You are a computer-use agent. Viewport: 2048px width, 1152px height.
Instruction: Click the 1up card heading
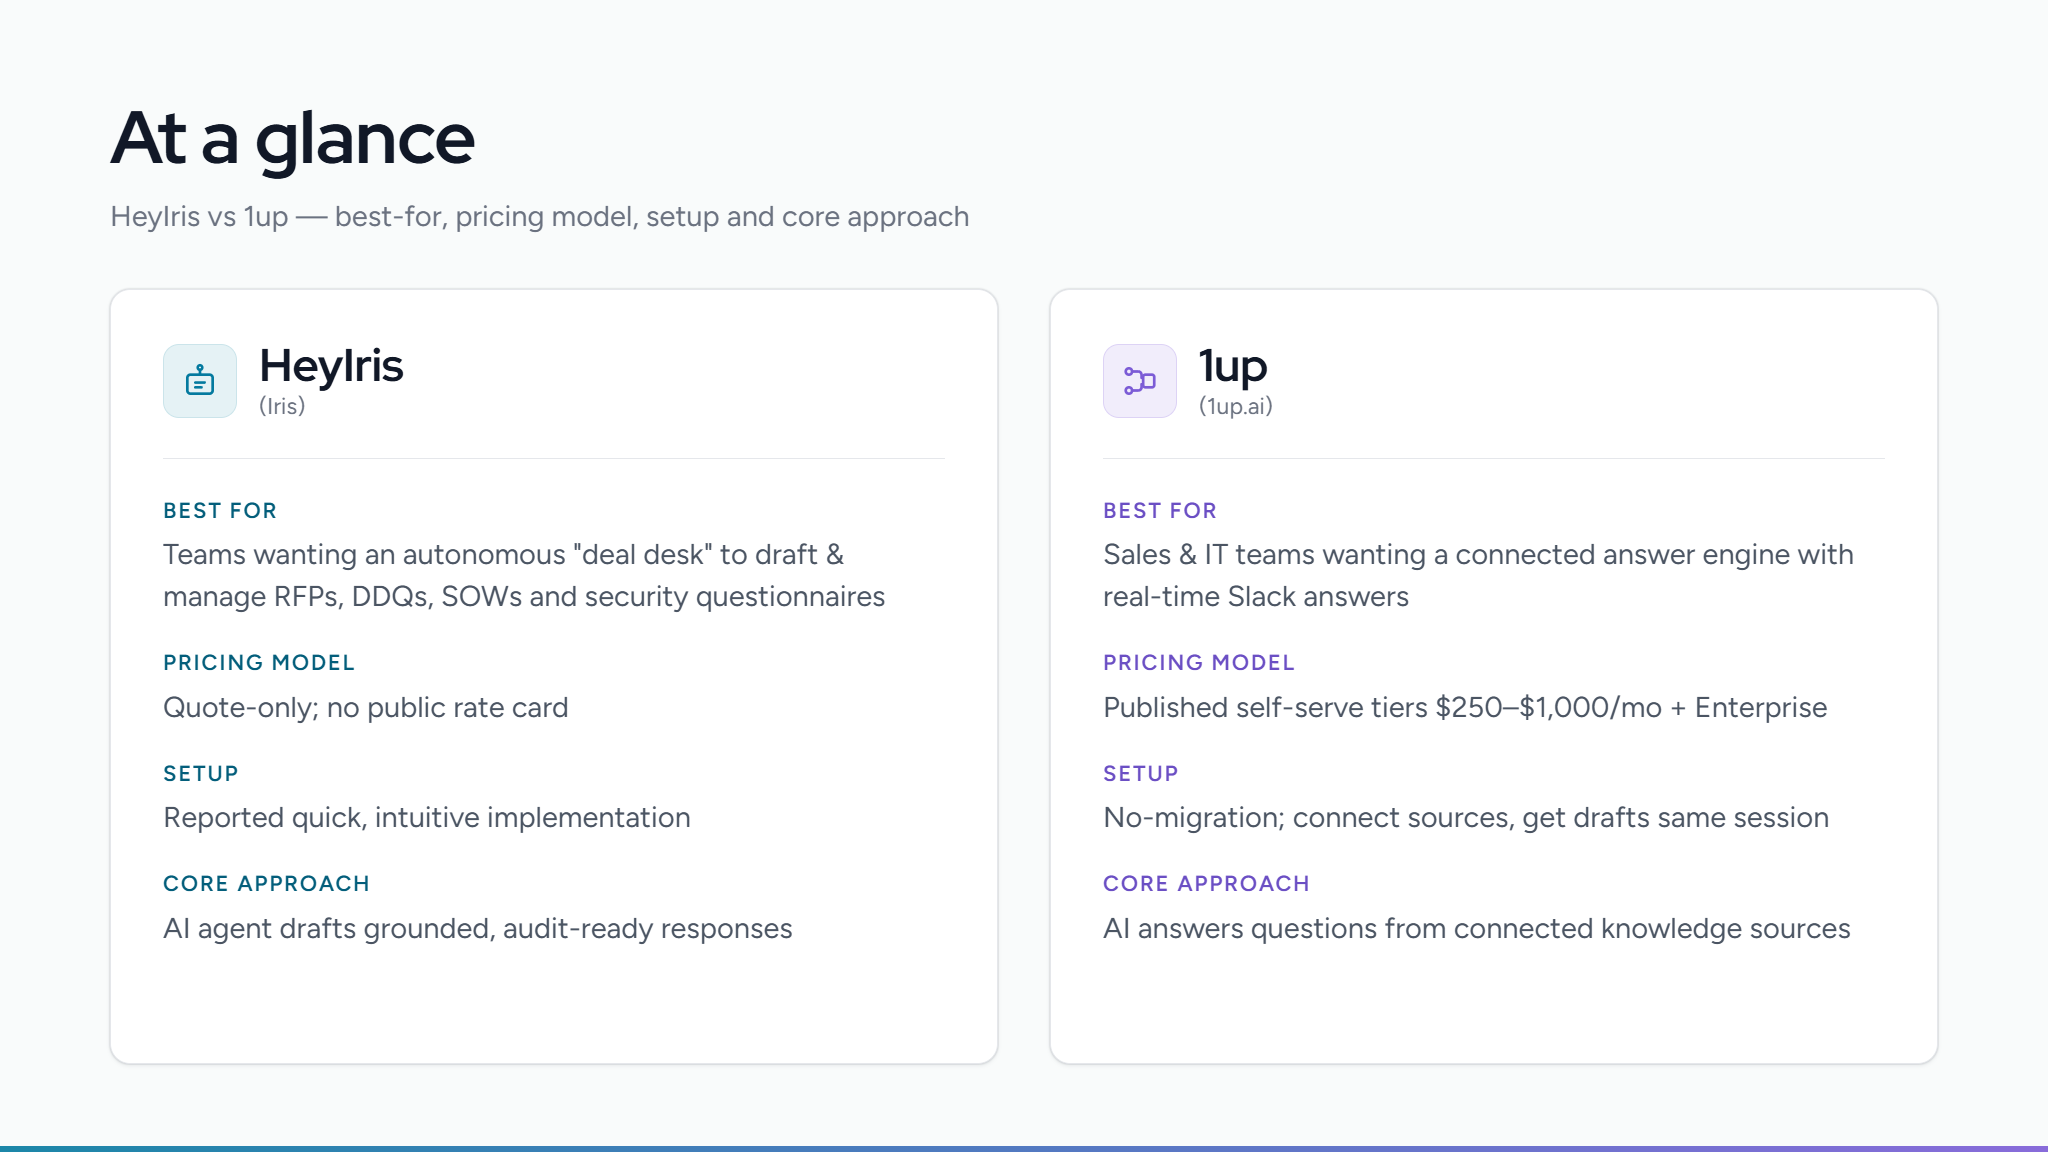1233,366
